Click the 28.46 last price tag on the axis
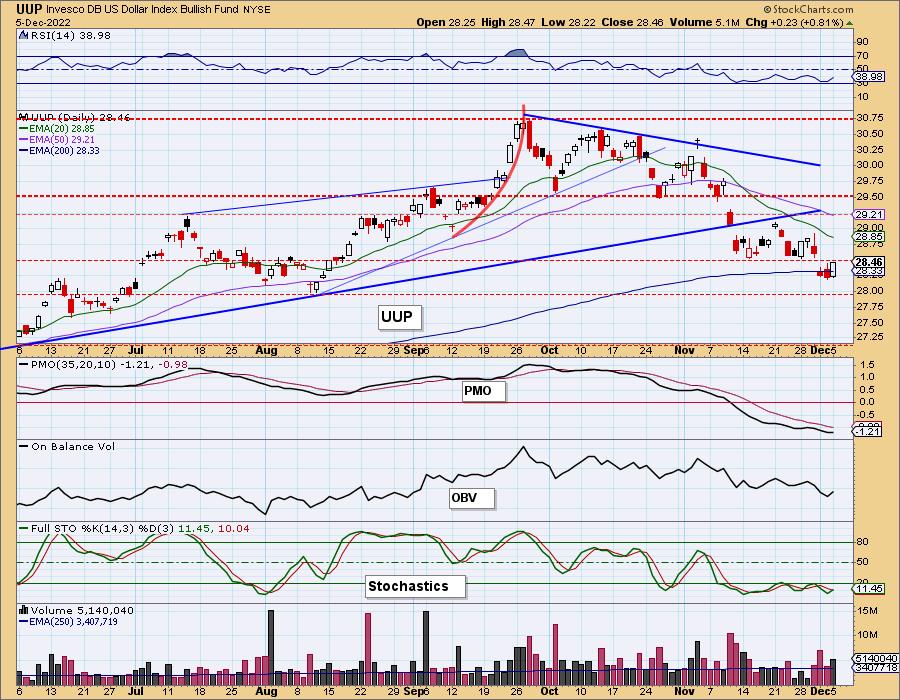The image size is (900, 700). point(868,260)
